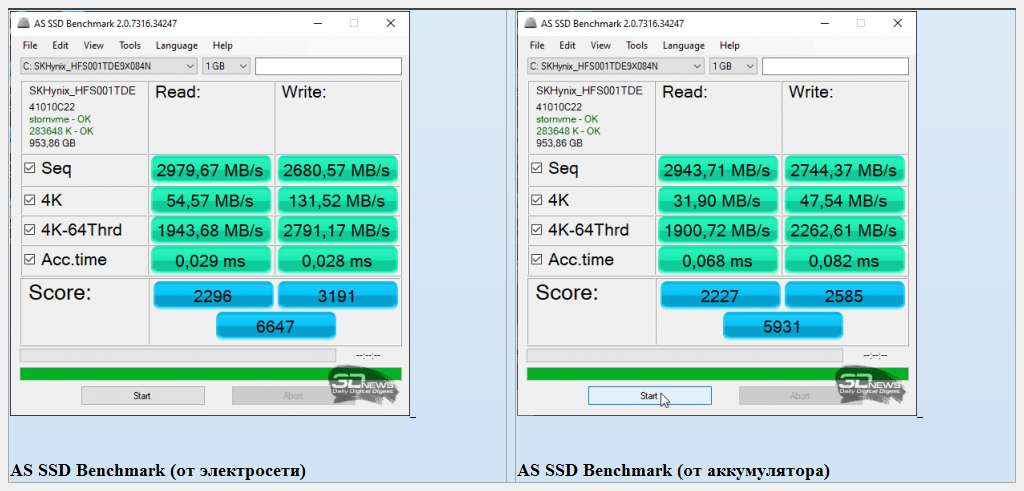Click read score 2227
Screen dimensions: 1024x491
[x=720, y=295]
